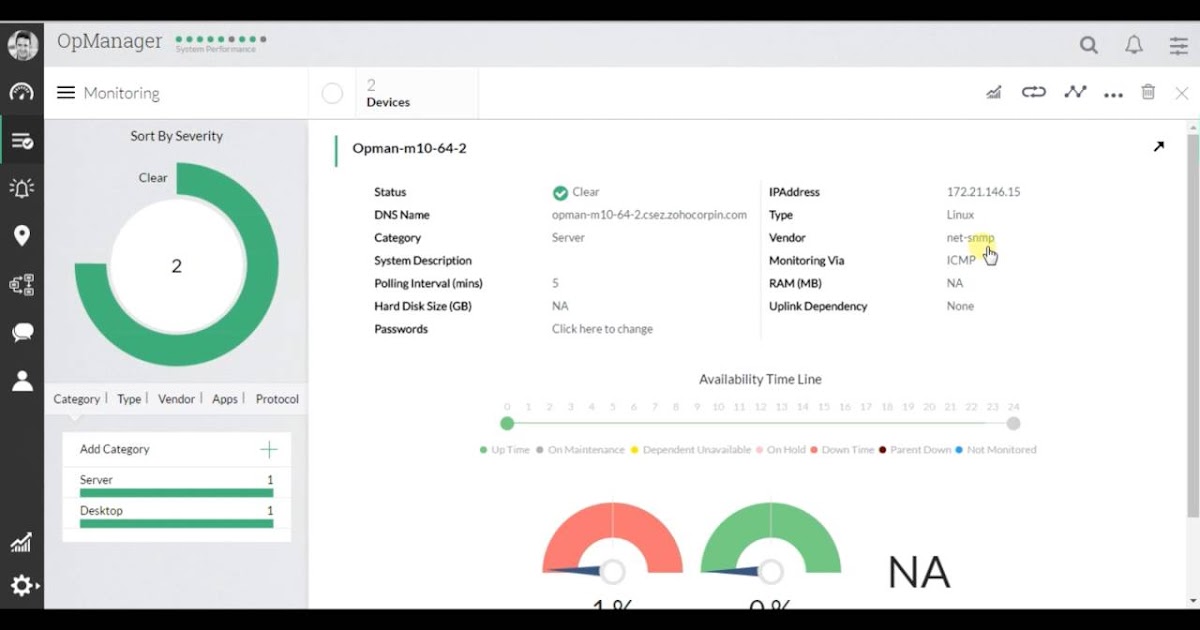Switch to the Type tab
1200x630 pixels.
(x=129, y=399)
